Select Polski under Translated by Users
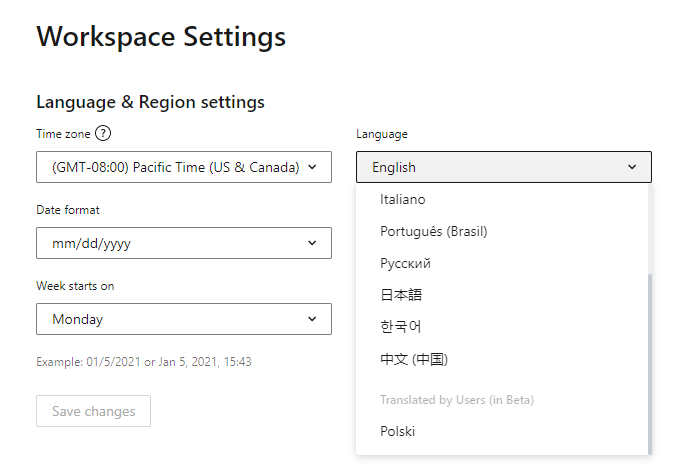This screenshot has height=473, width=692. (398, 431)
